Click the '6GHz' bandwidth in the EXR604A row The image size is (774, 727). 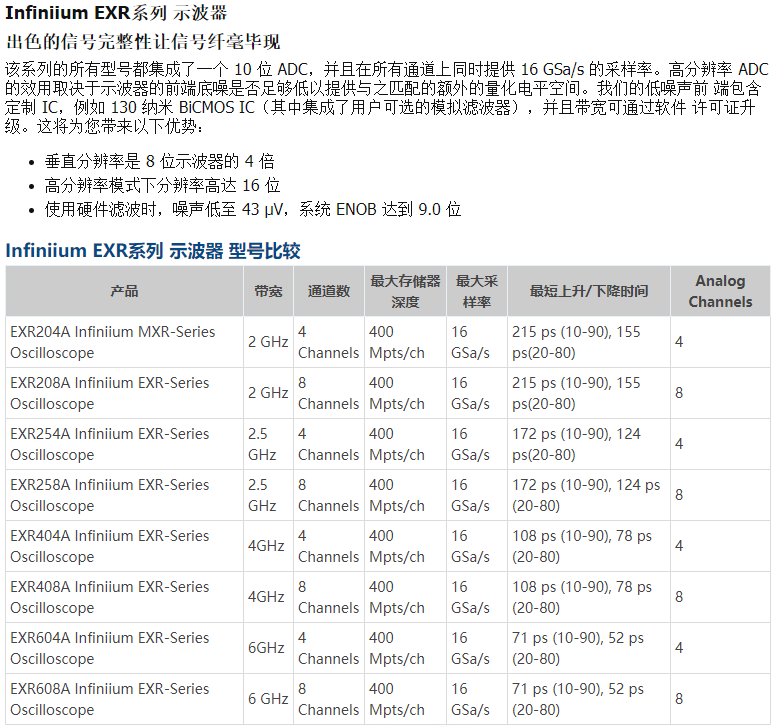[266, 648]
